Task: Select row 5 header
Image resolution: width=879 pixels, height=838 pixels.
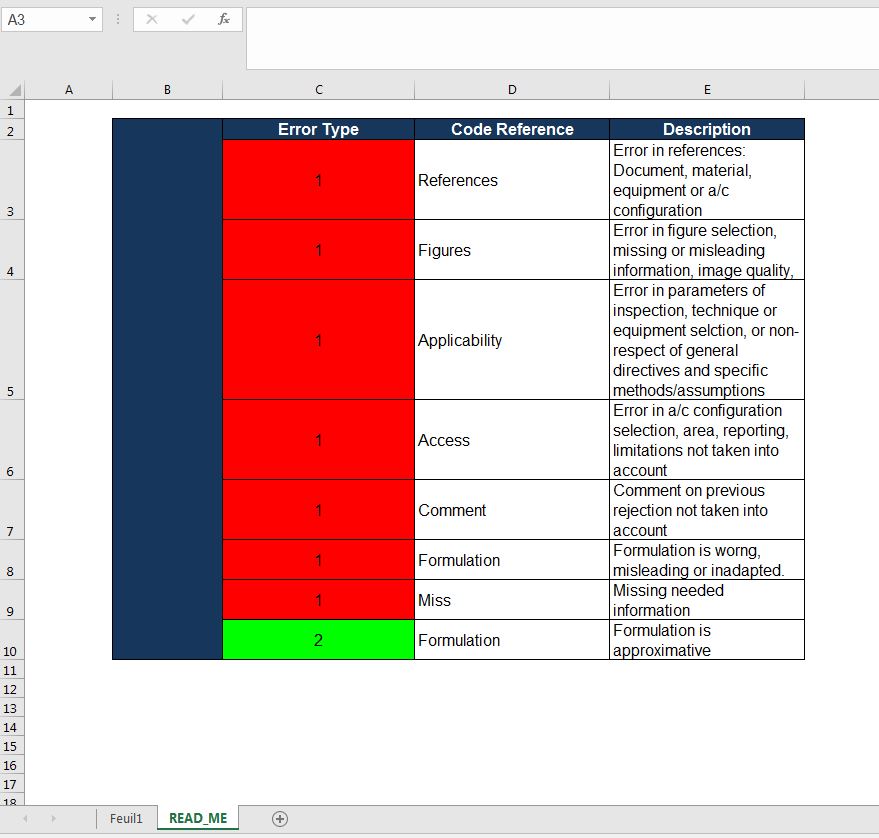Action: [x=11, y=391]
